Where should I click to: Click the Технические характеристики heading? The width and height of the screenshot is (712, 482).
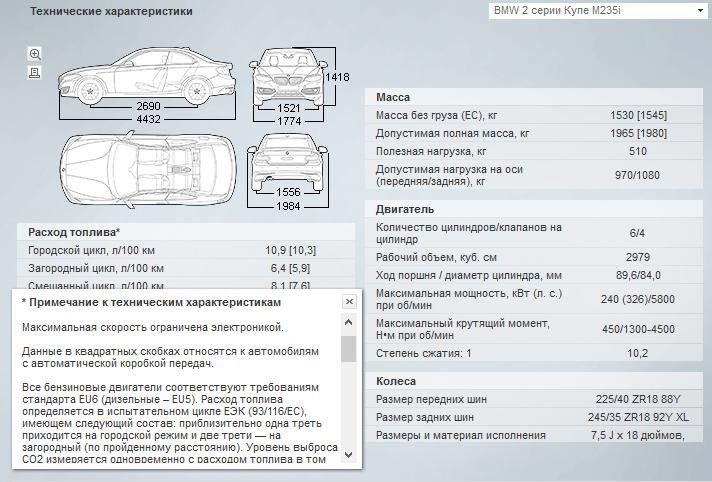[x=111, y=11]
